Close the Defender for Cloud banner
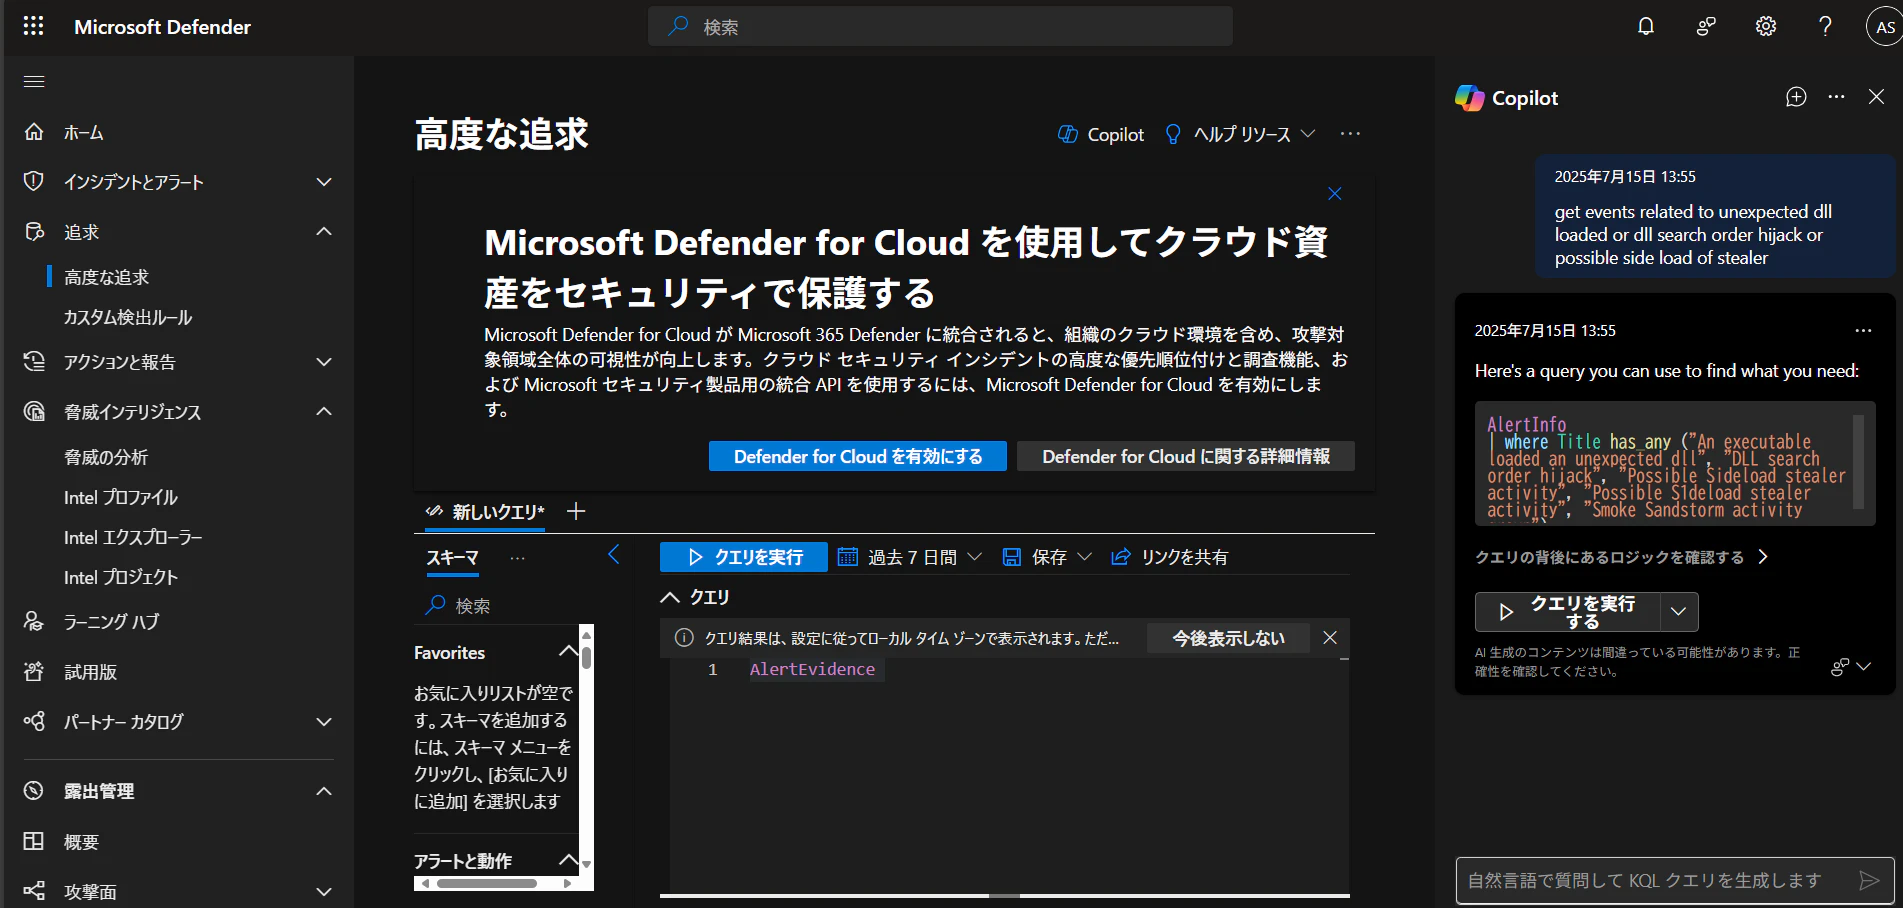Viewport: 1903px width, 908px height. point(1334,194)
